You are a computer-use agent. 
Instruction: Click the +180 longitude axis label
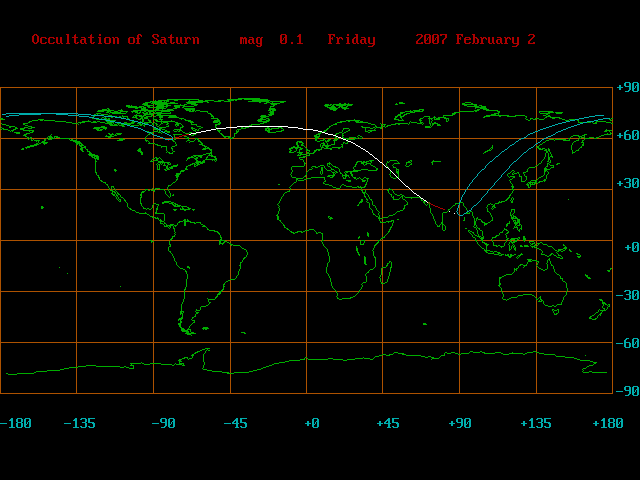pyautogui.click(x=608, y=423)
